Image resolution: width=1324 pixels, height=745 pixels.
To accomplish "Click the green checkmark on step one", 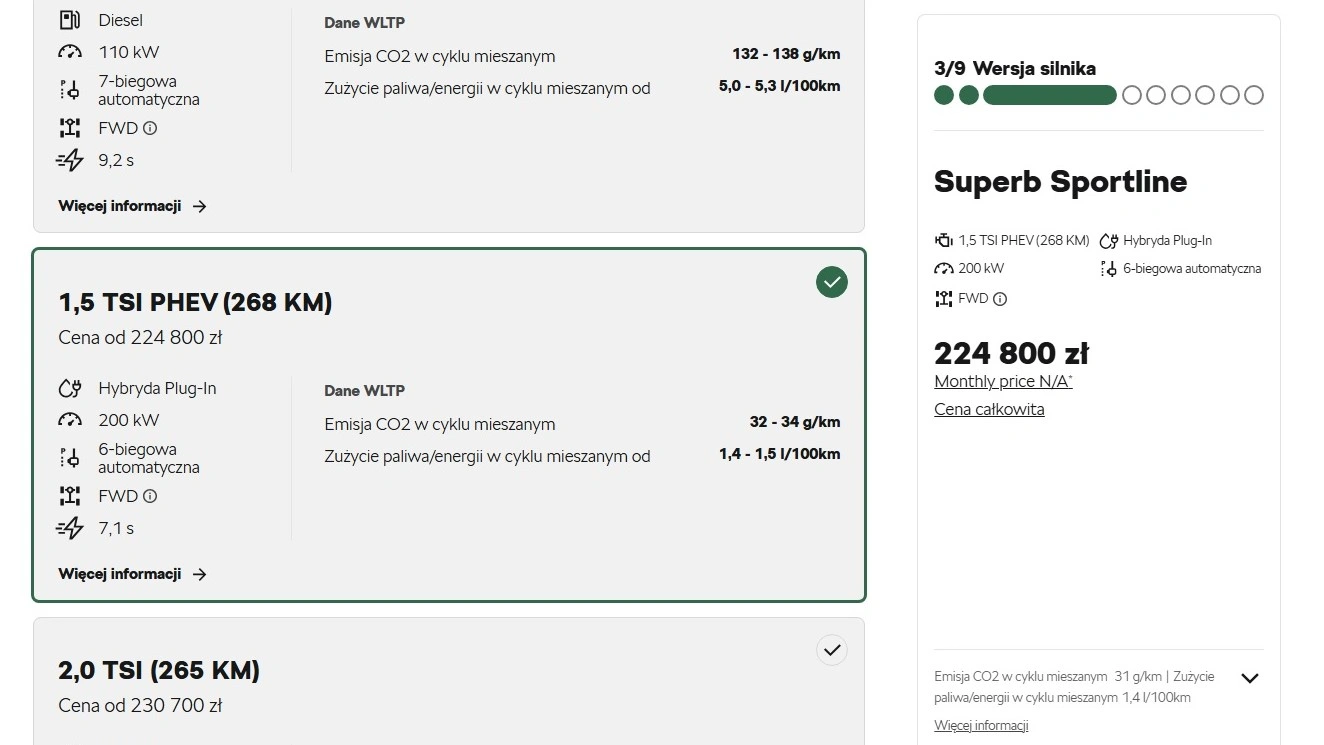I will point(943,95).
